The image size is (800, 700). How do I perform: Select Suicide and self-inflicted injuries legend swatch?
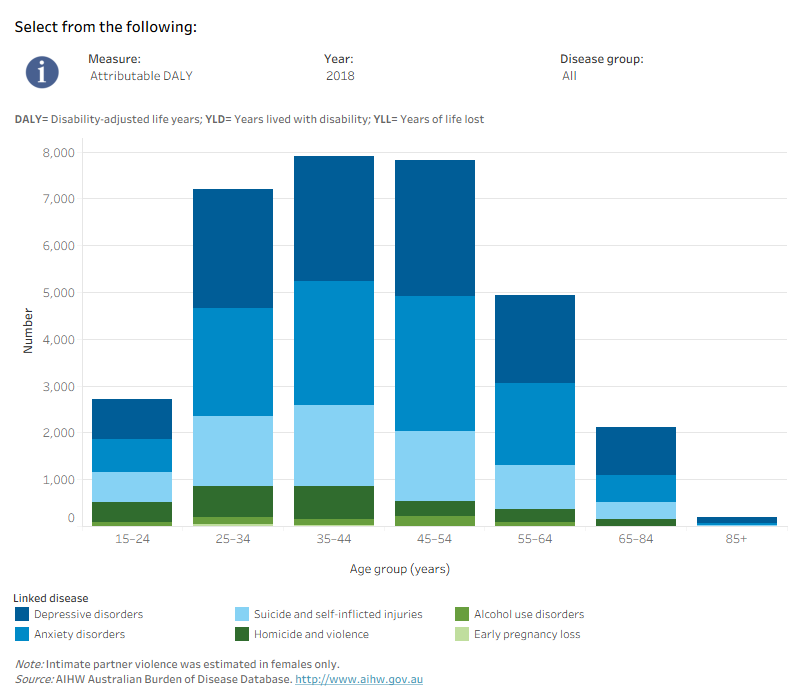click(242, 614)
